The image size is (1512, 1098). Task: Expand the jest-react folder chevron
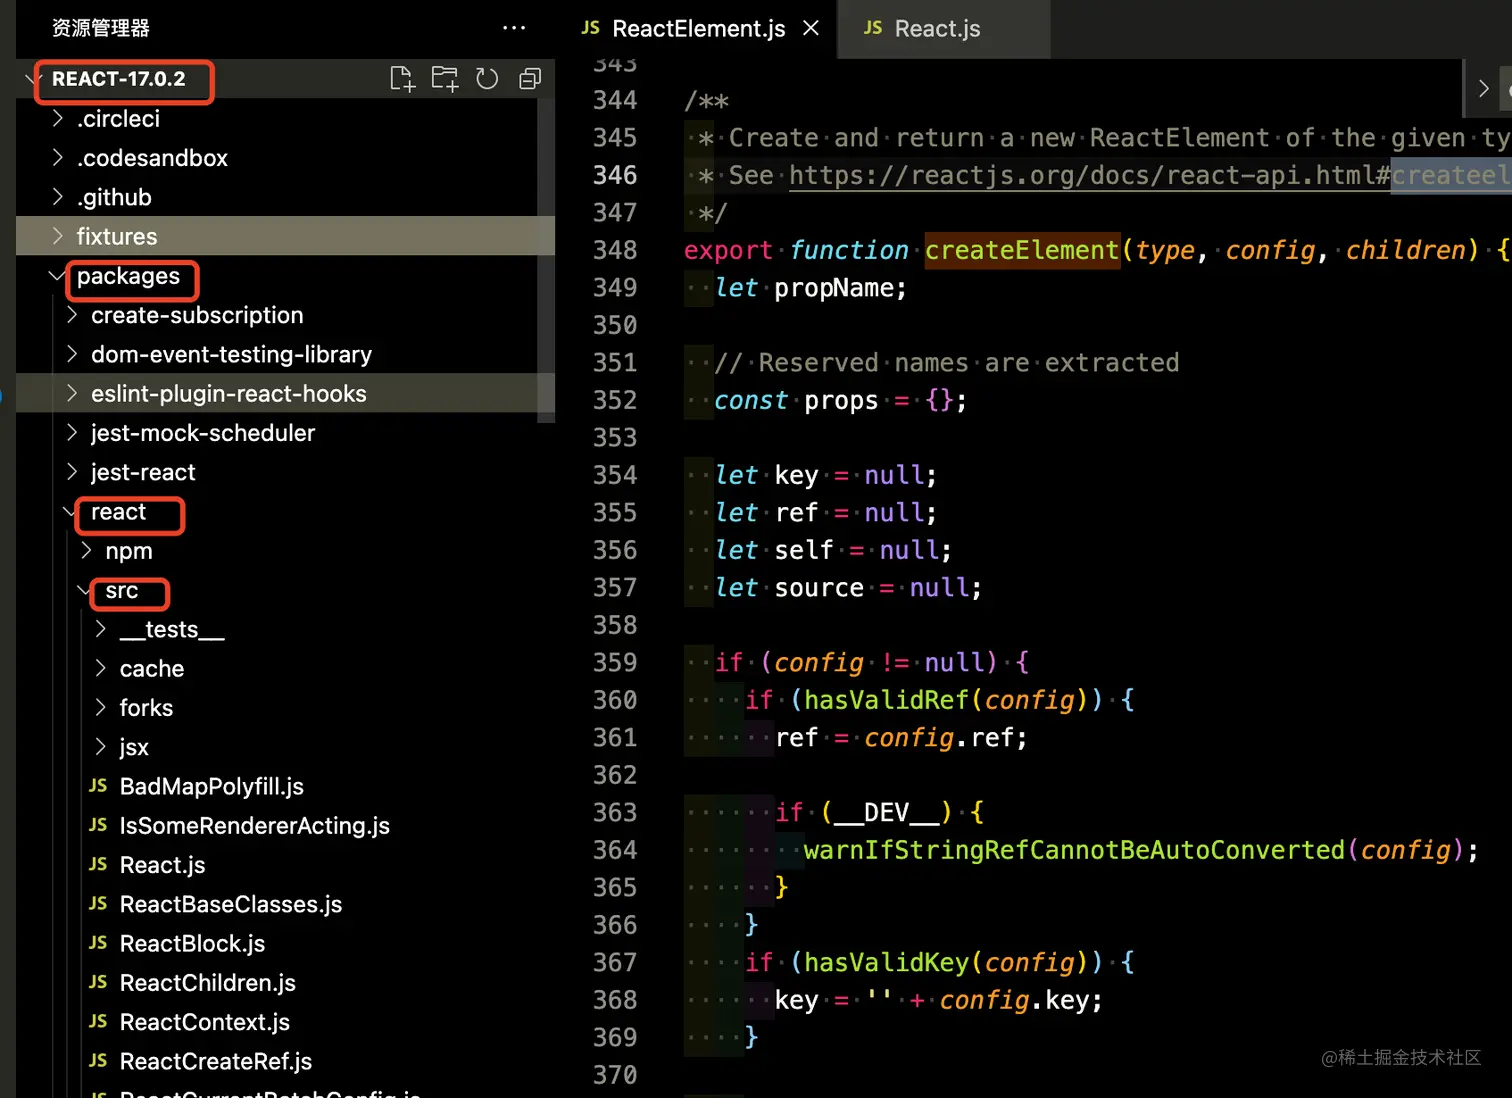coord(72,472)
